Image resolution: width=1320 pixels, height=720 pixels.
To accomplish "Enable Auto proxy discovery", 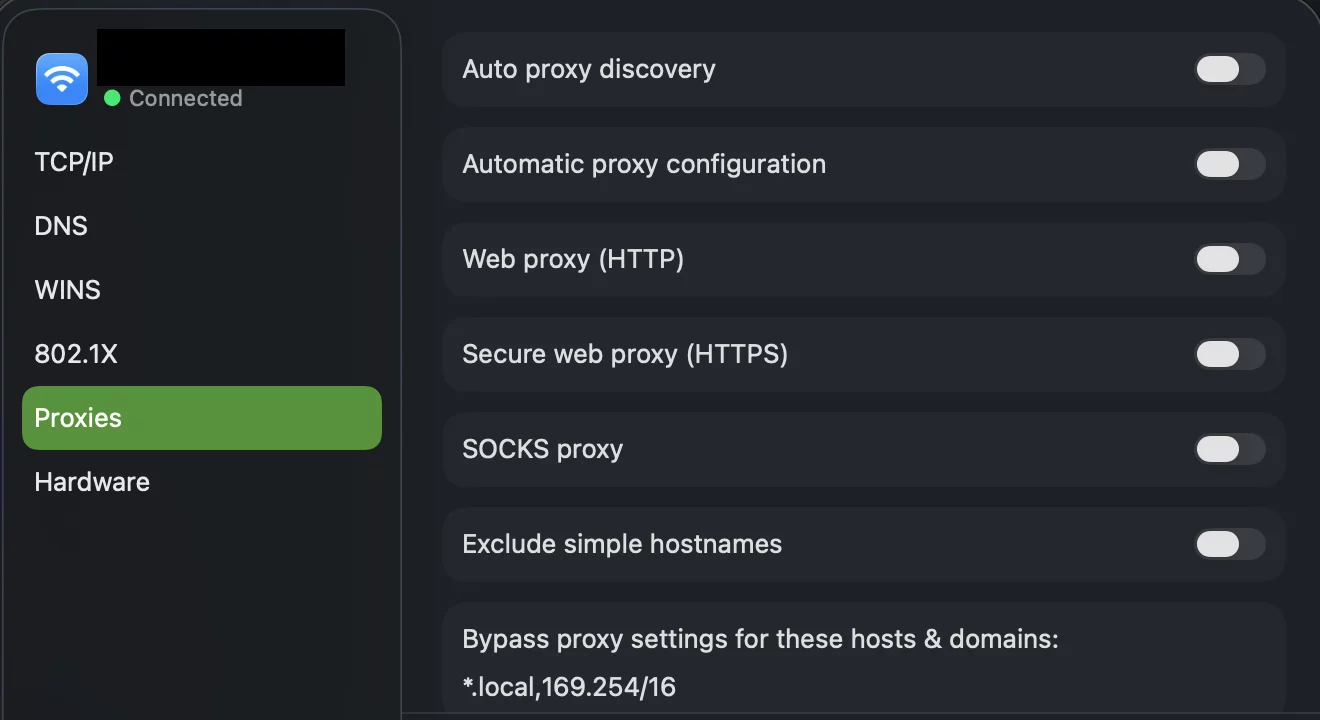I will click(1229, 69).
